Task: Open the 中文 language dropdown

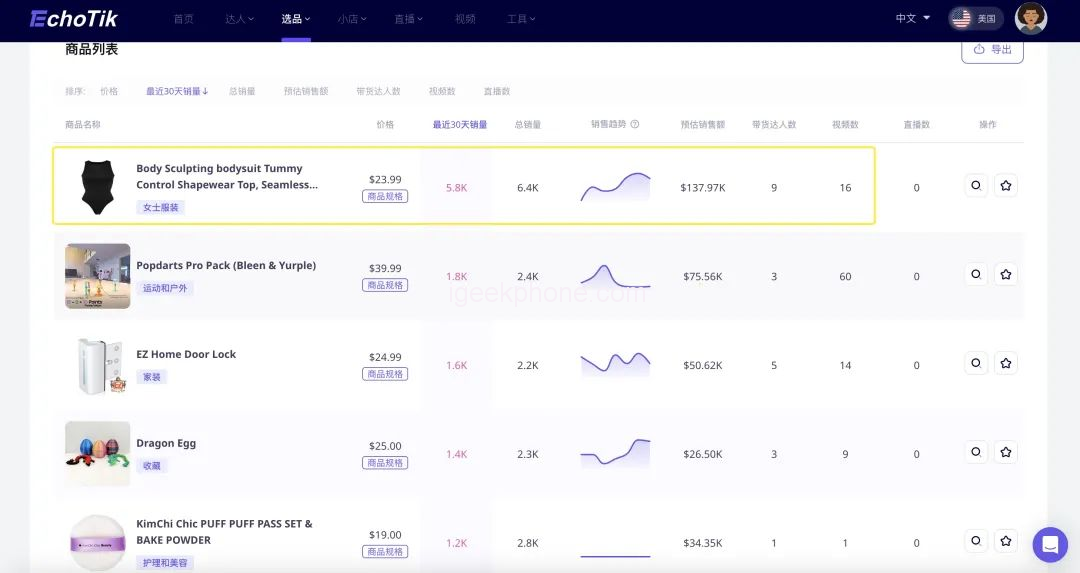Action: click(x=912, y=19)
